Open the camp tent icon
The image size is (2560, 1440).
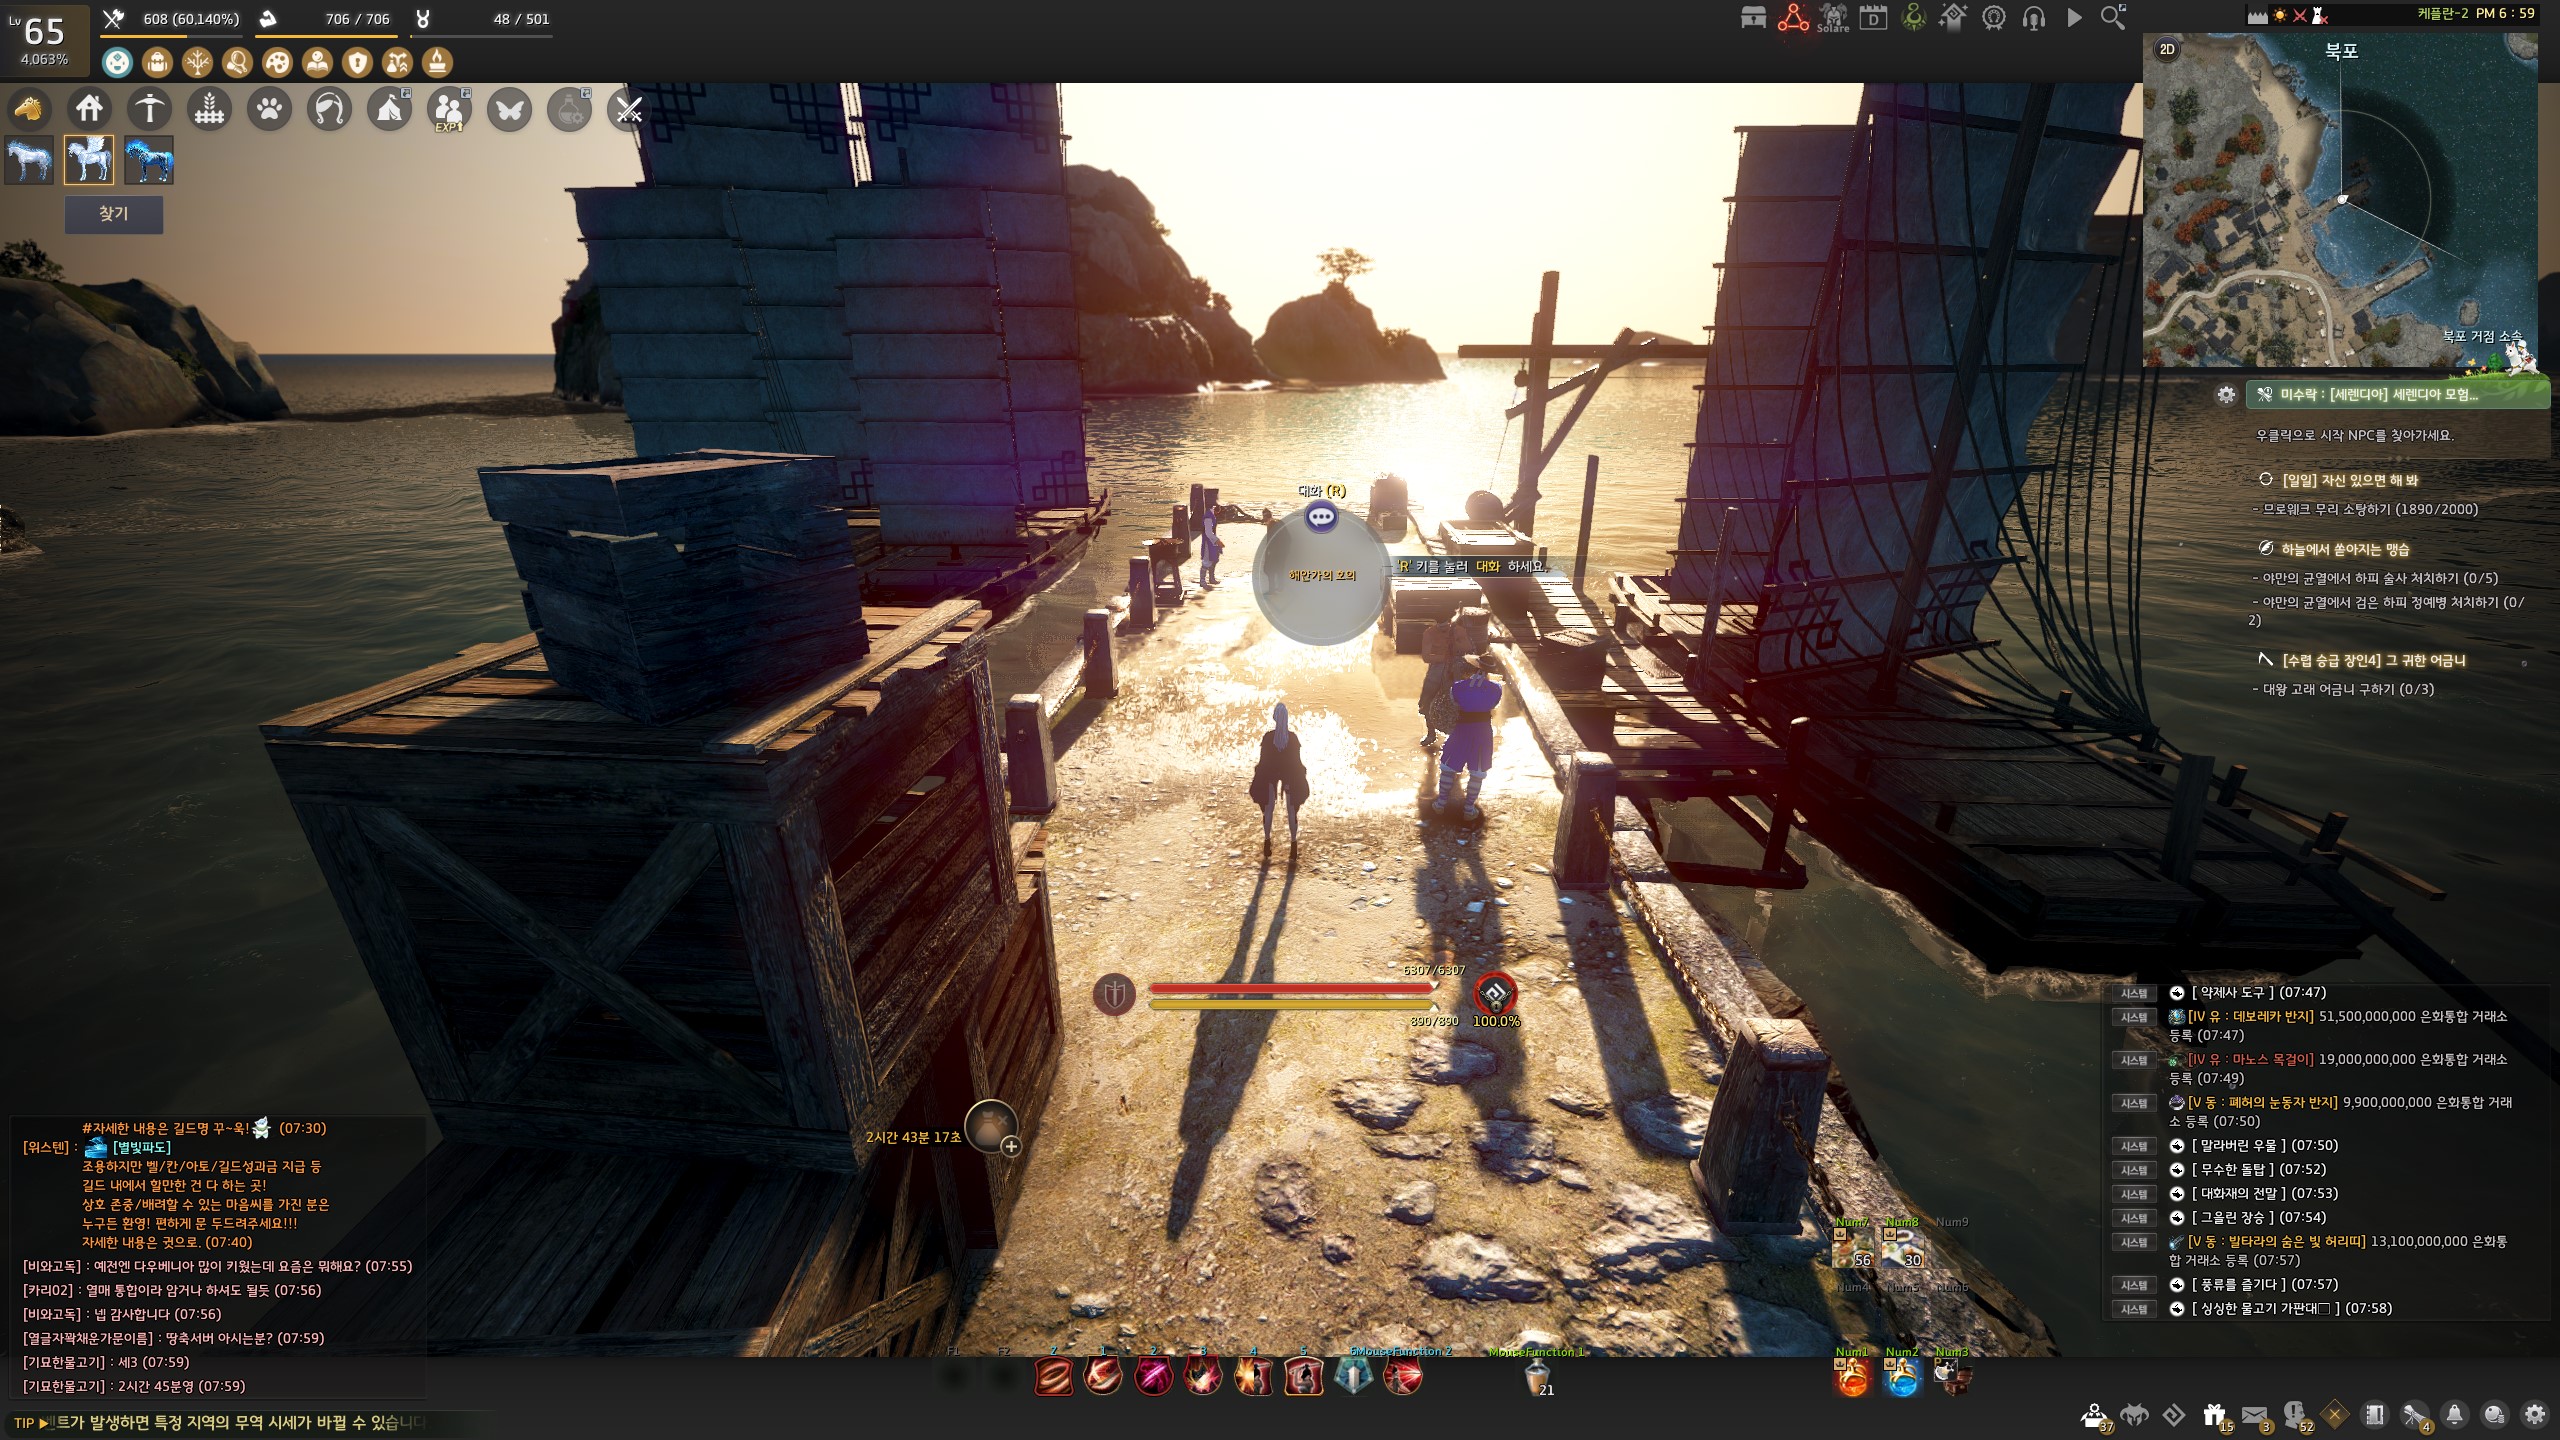[389, 108]
